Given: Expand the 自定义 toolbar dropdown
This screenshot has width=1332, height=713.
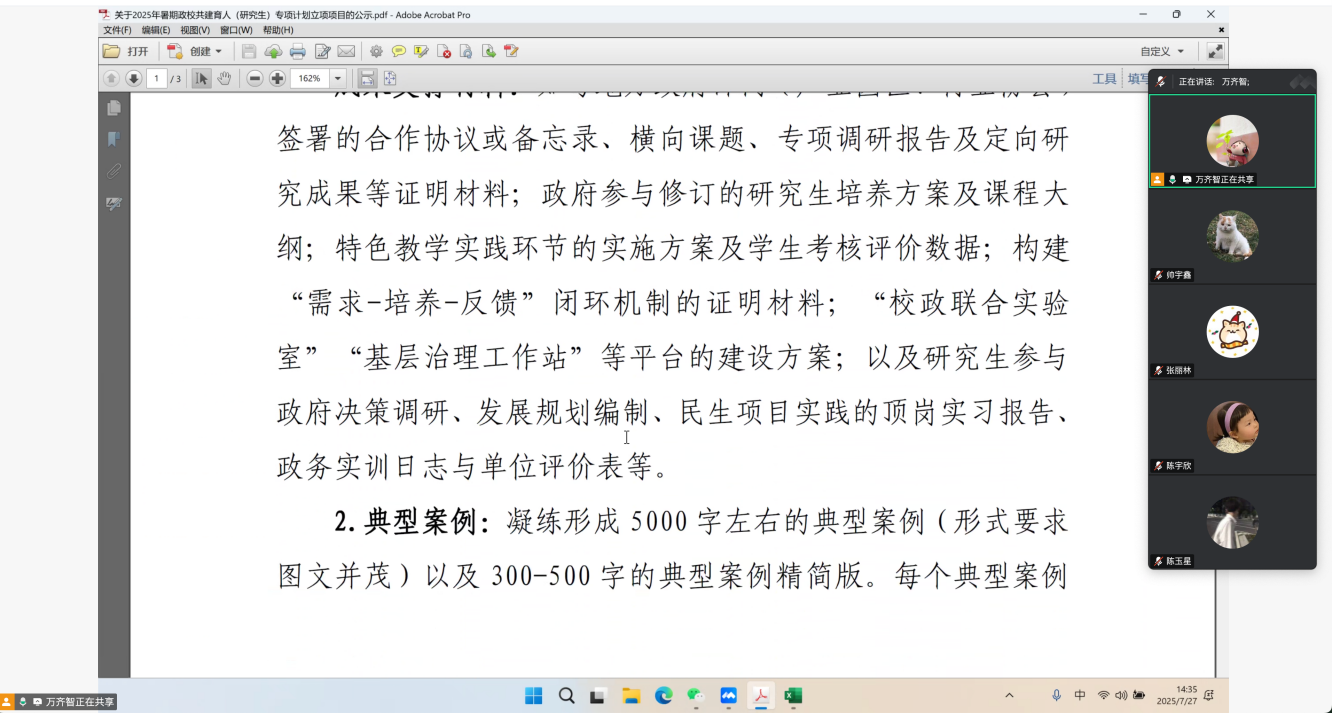Looking at the screenshot, I should point(1162,51).
